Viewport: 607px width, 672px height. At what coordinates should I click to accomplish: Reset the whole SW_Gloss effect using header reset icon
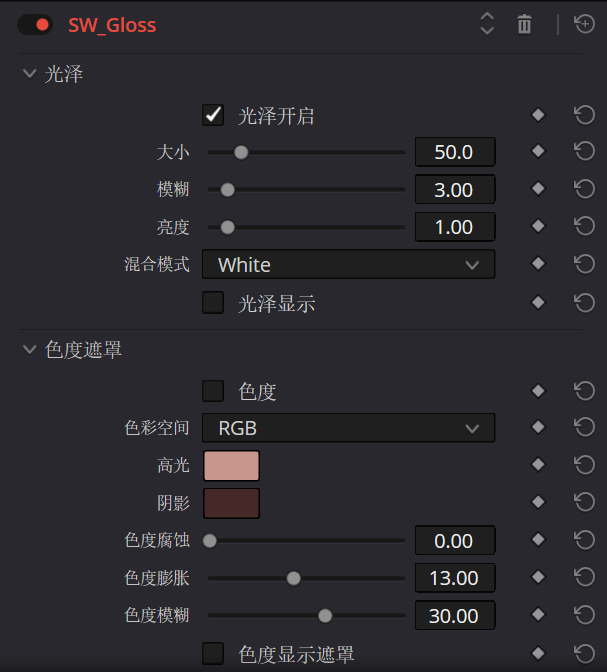tap(585, 25)
